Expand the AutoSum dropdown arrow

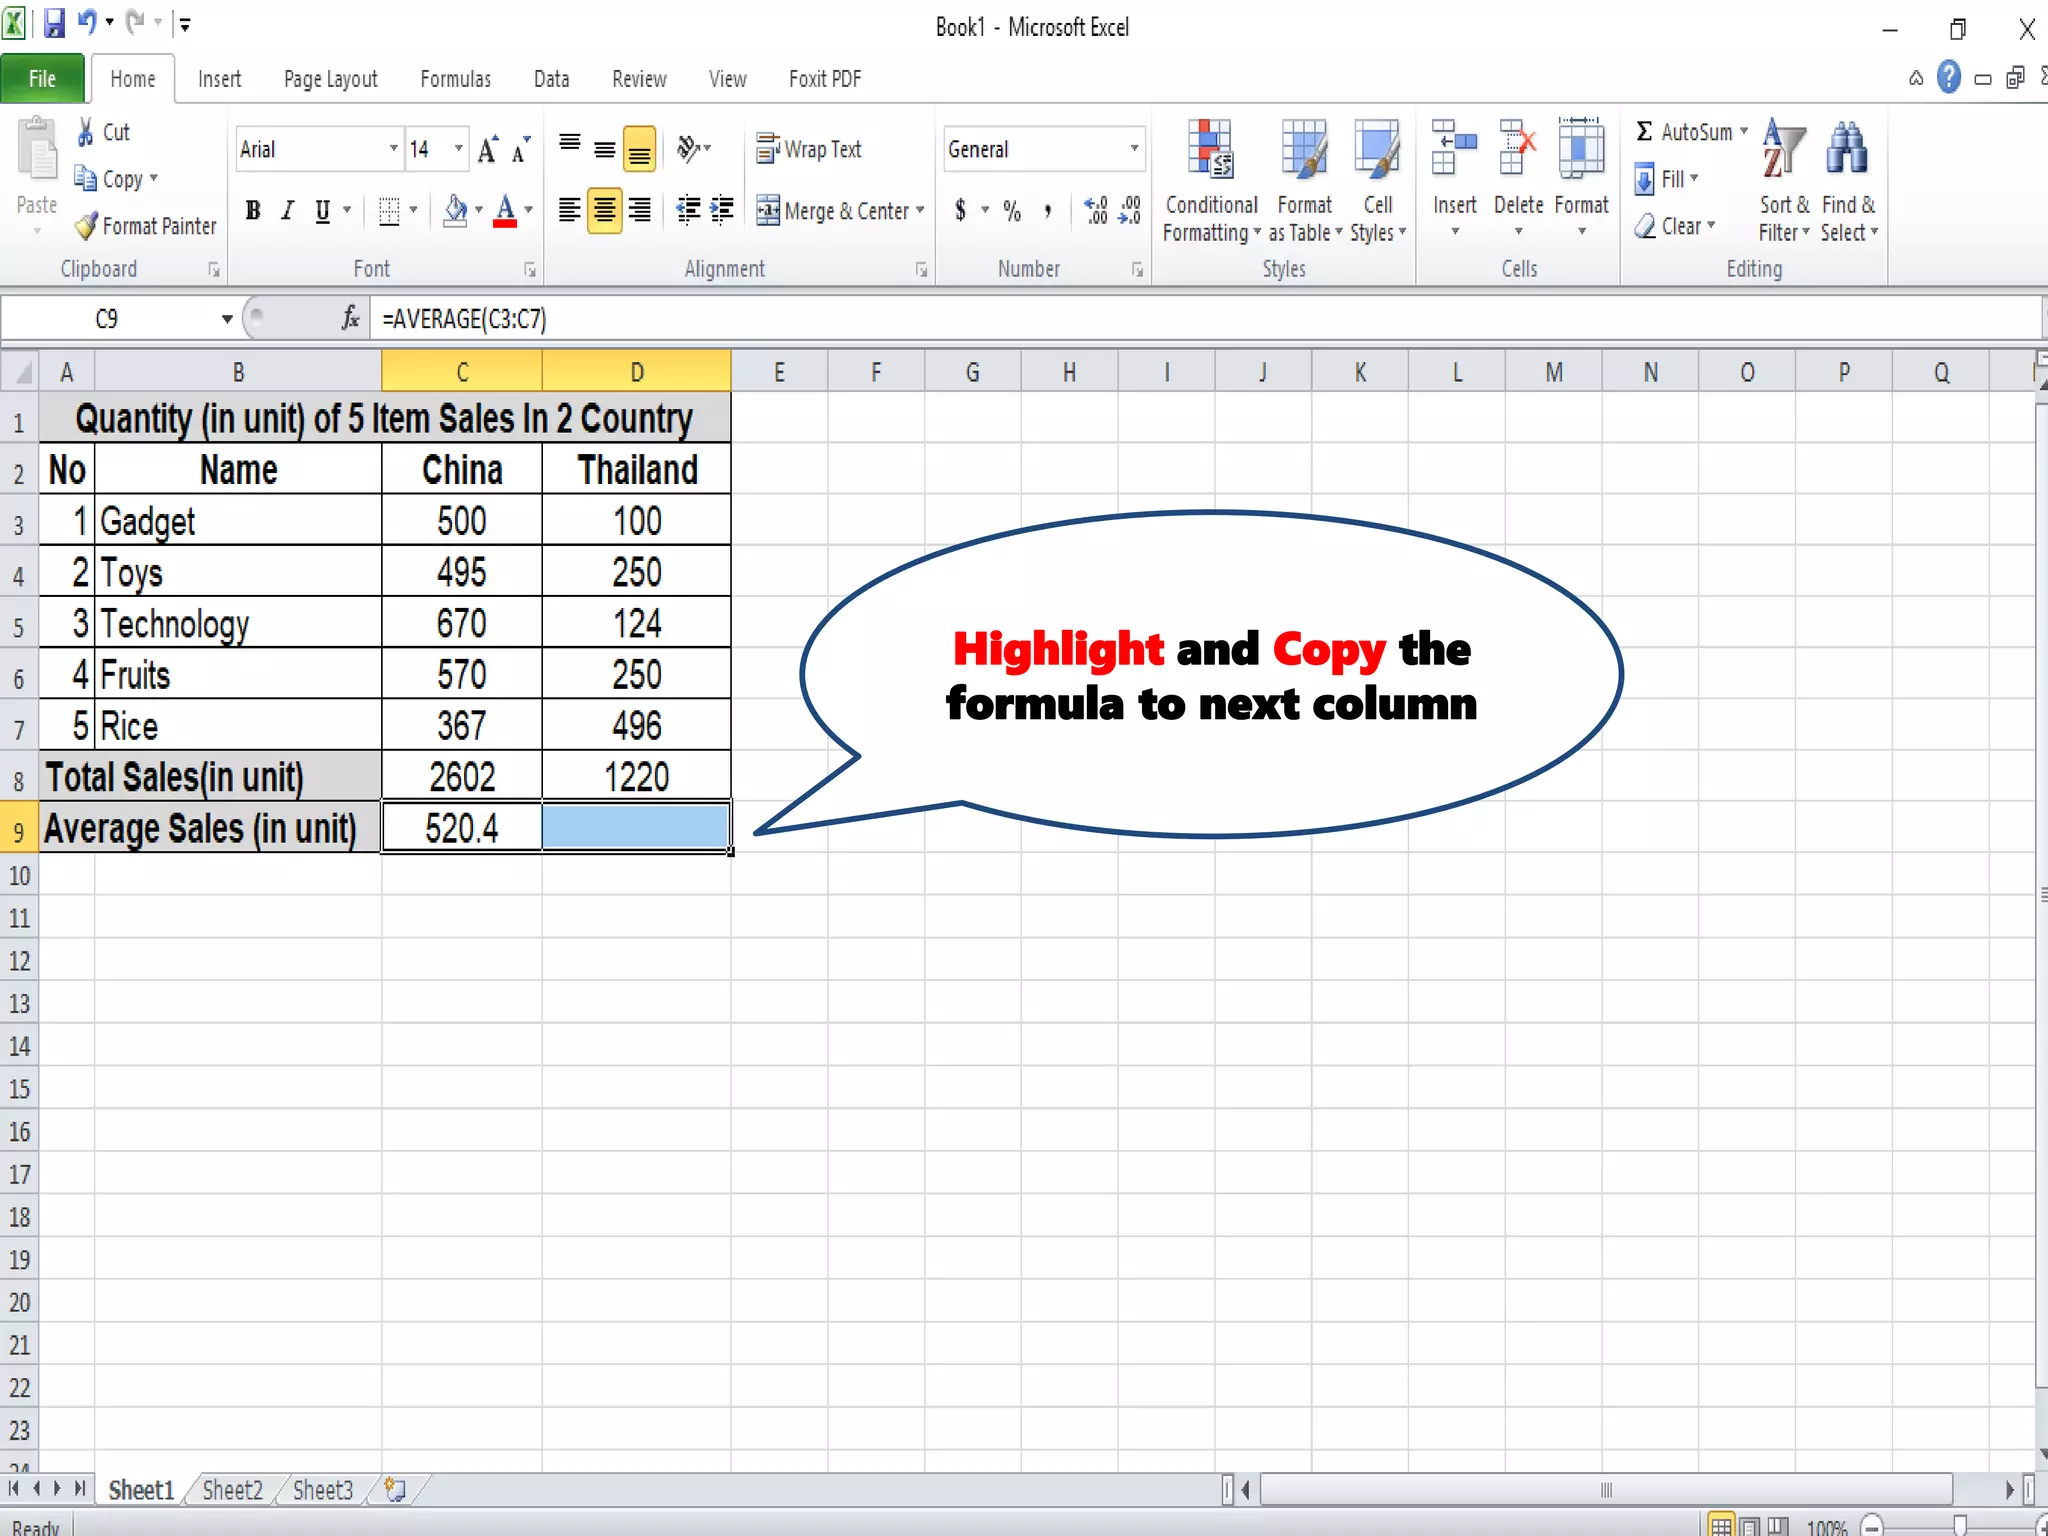coord(1744,132)
